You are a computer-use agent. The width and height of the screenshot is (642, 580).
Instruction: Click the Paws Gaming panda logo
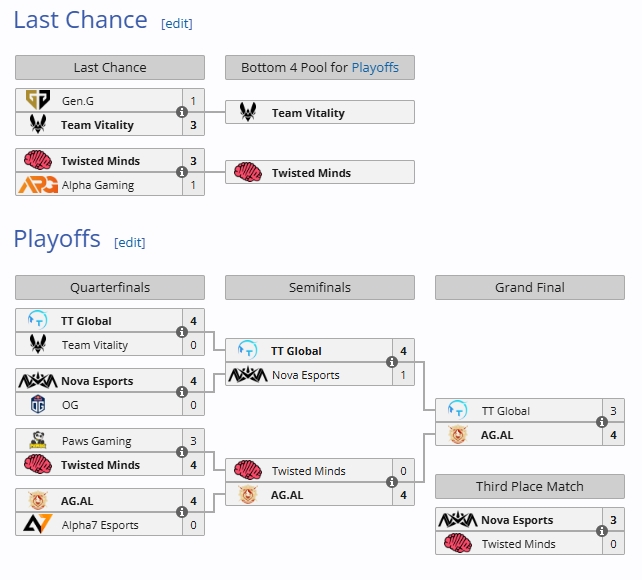tap(38, 440)
